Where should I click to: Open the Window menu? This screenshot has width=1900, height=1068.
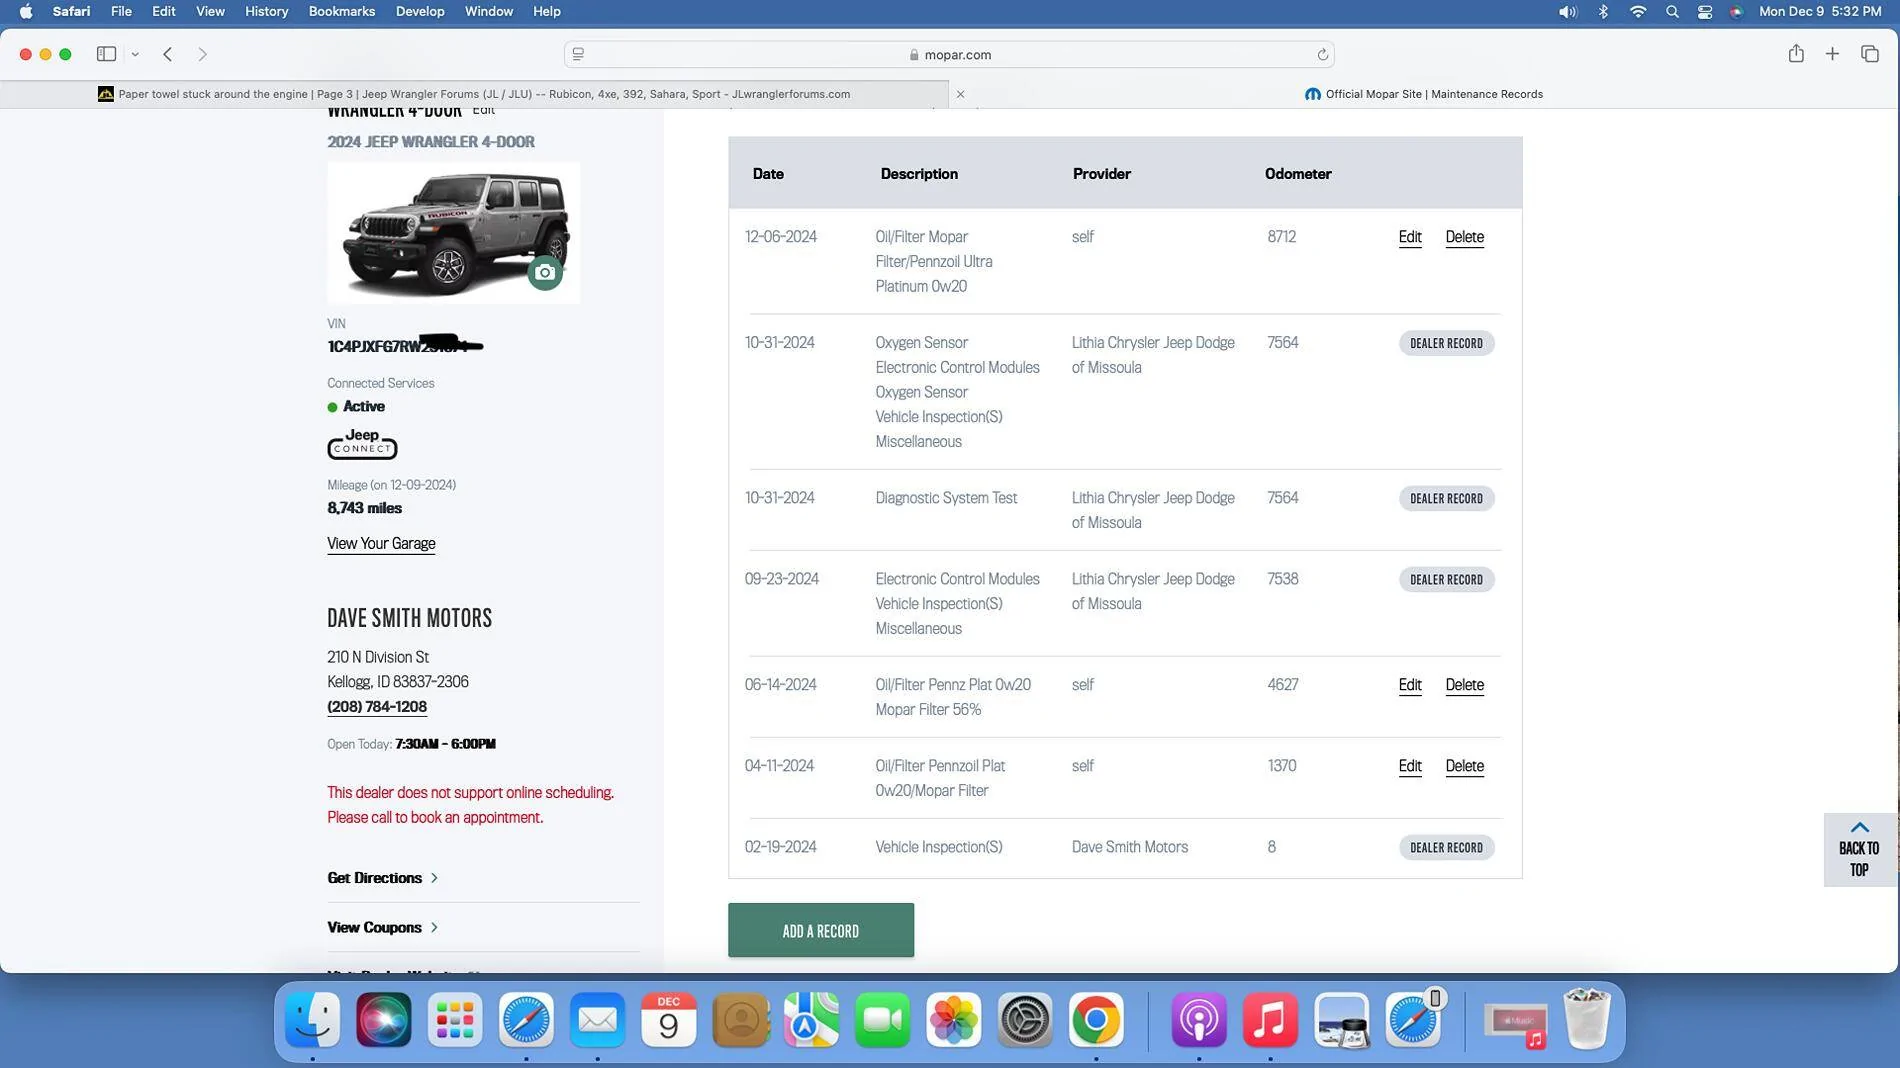click(x=489, y=11)
